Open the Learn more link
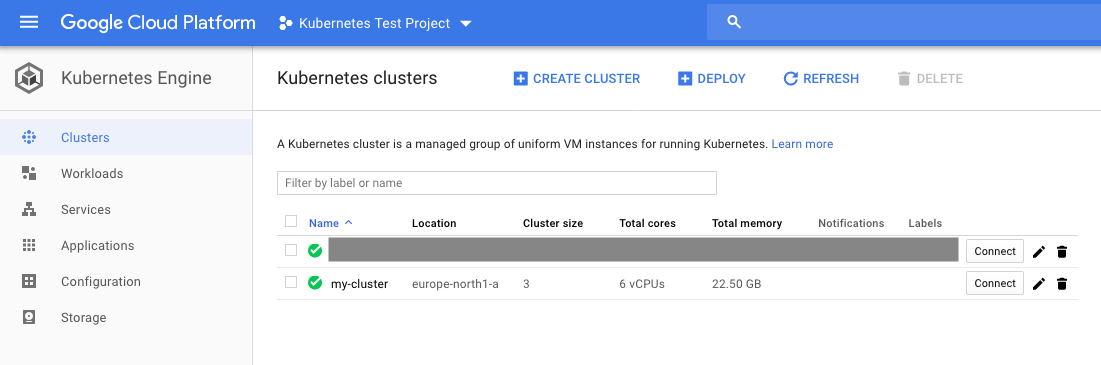Image resolution: width=1101 pixels, height=365 pixels. [802, 144]
